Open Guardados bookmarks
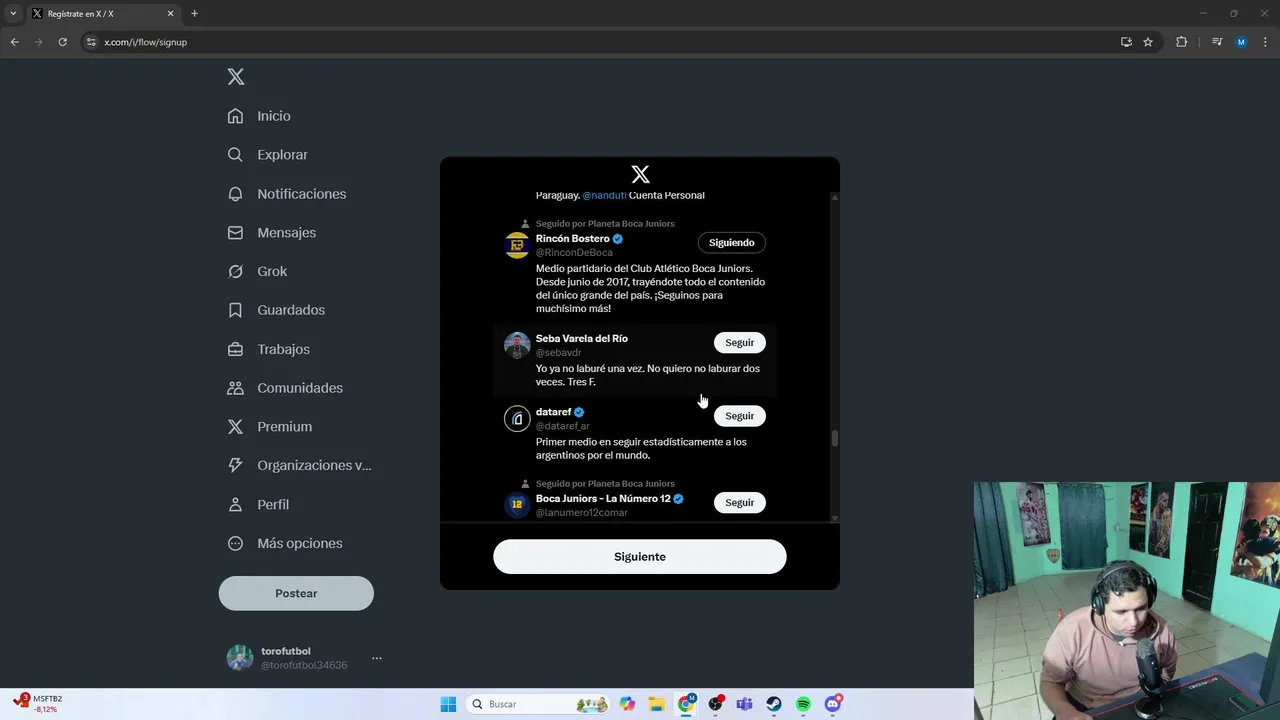Viewport: 1280px width, 720px height. click(x=275, y=310)
